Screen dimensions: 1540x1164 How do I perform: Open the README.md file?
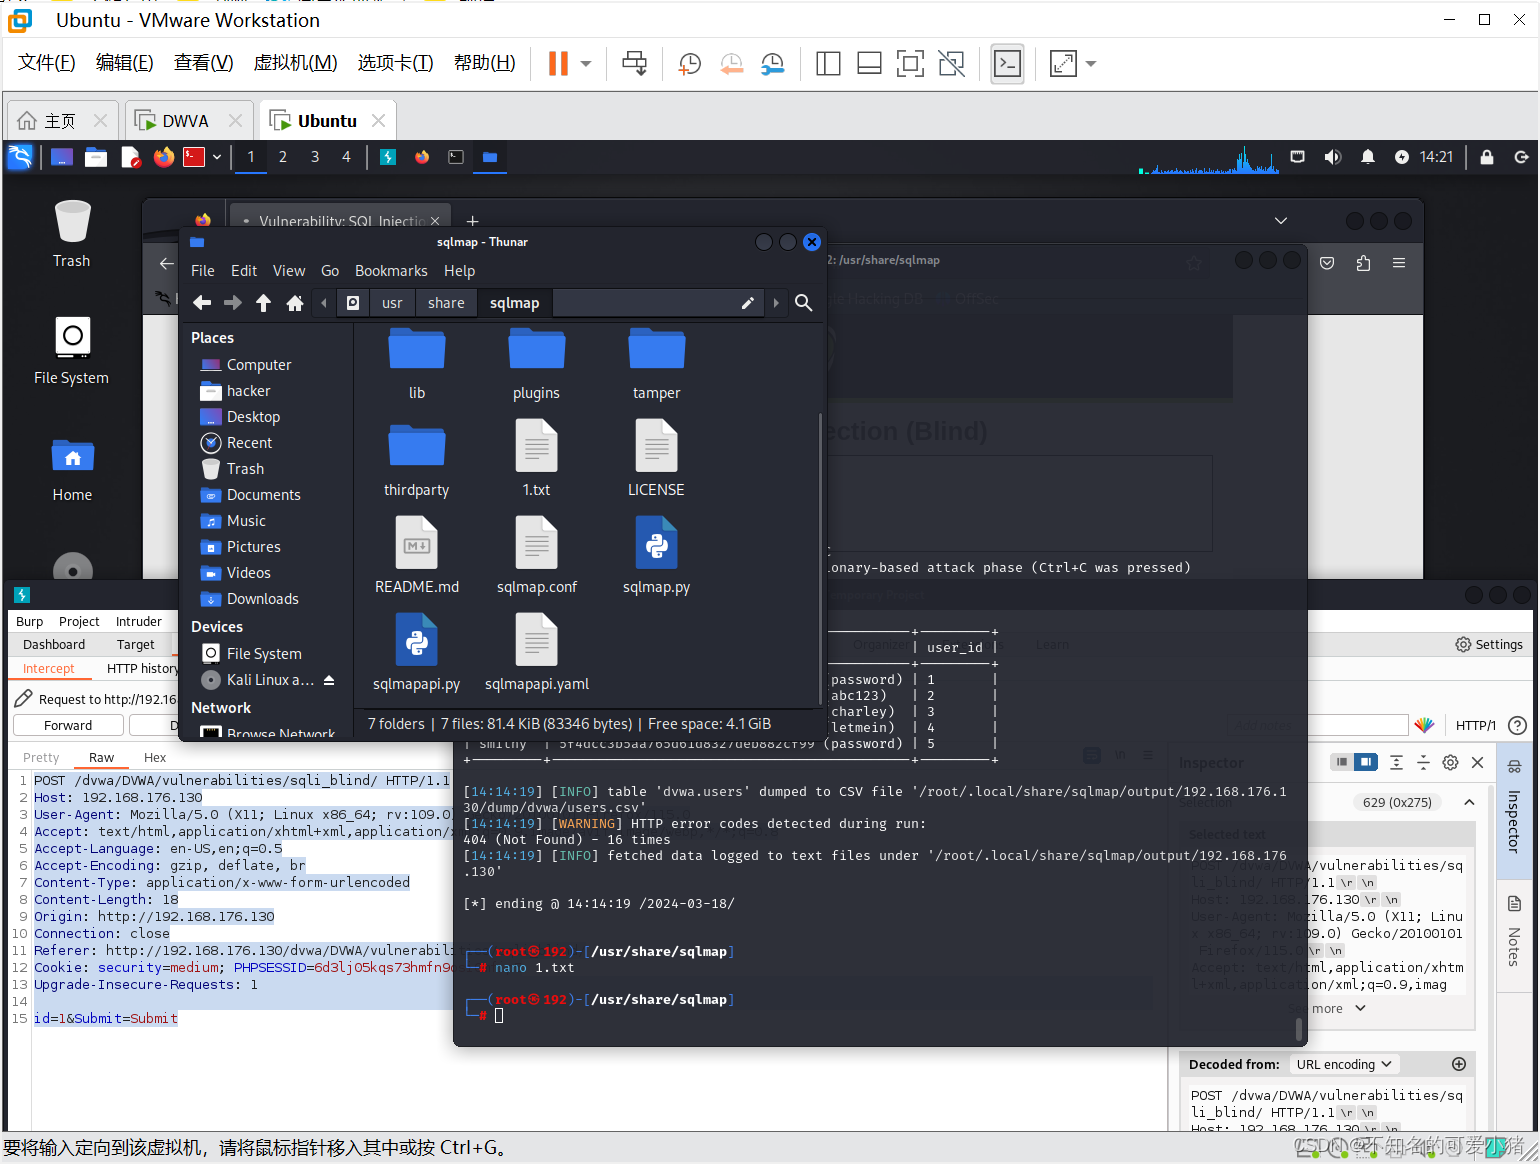[x=416, y=555]
